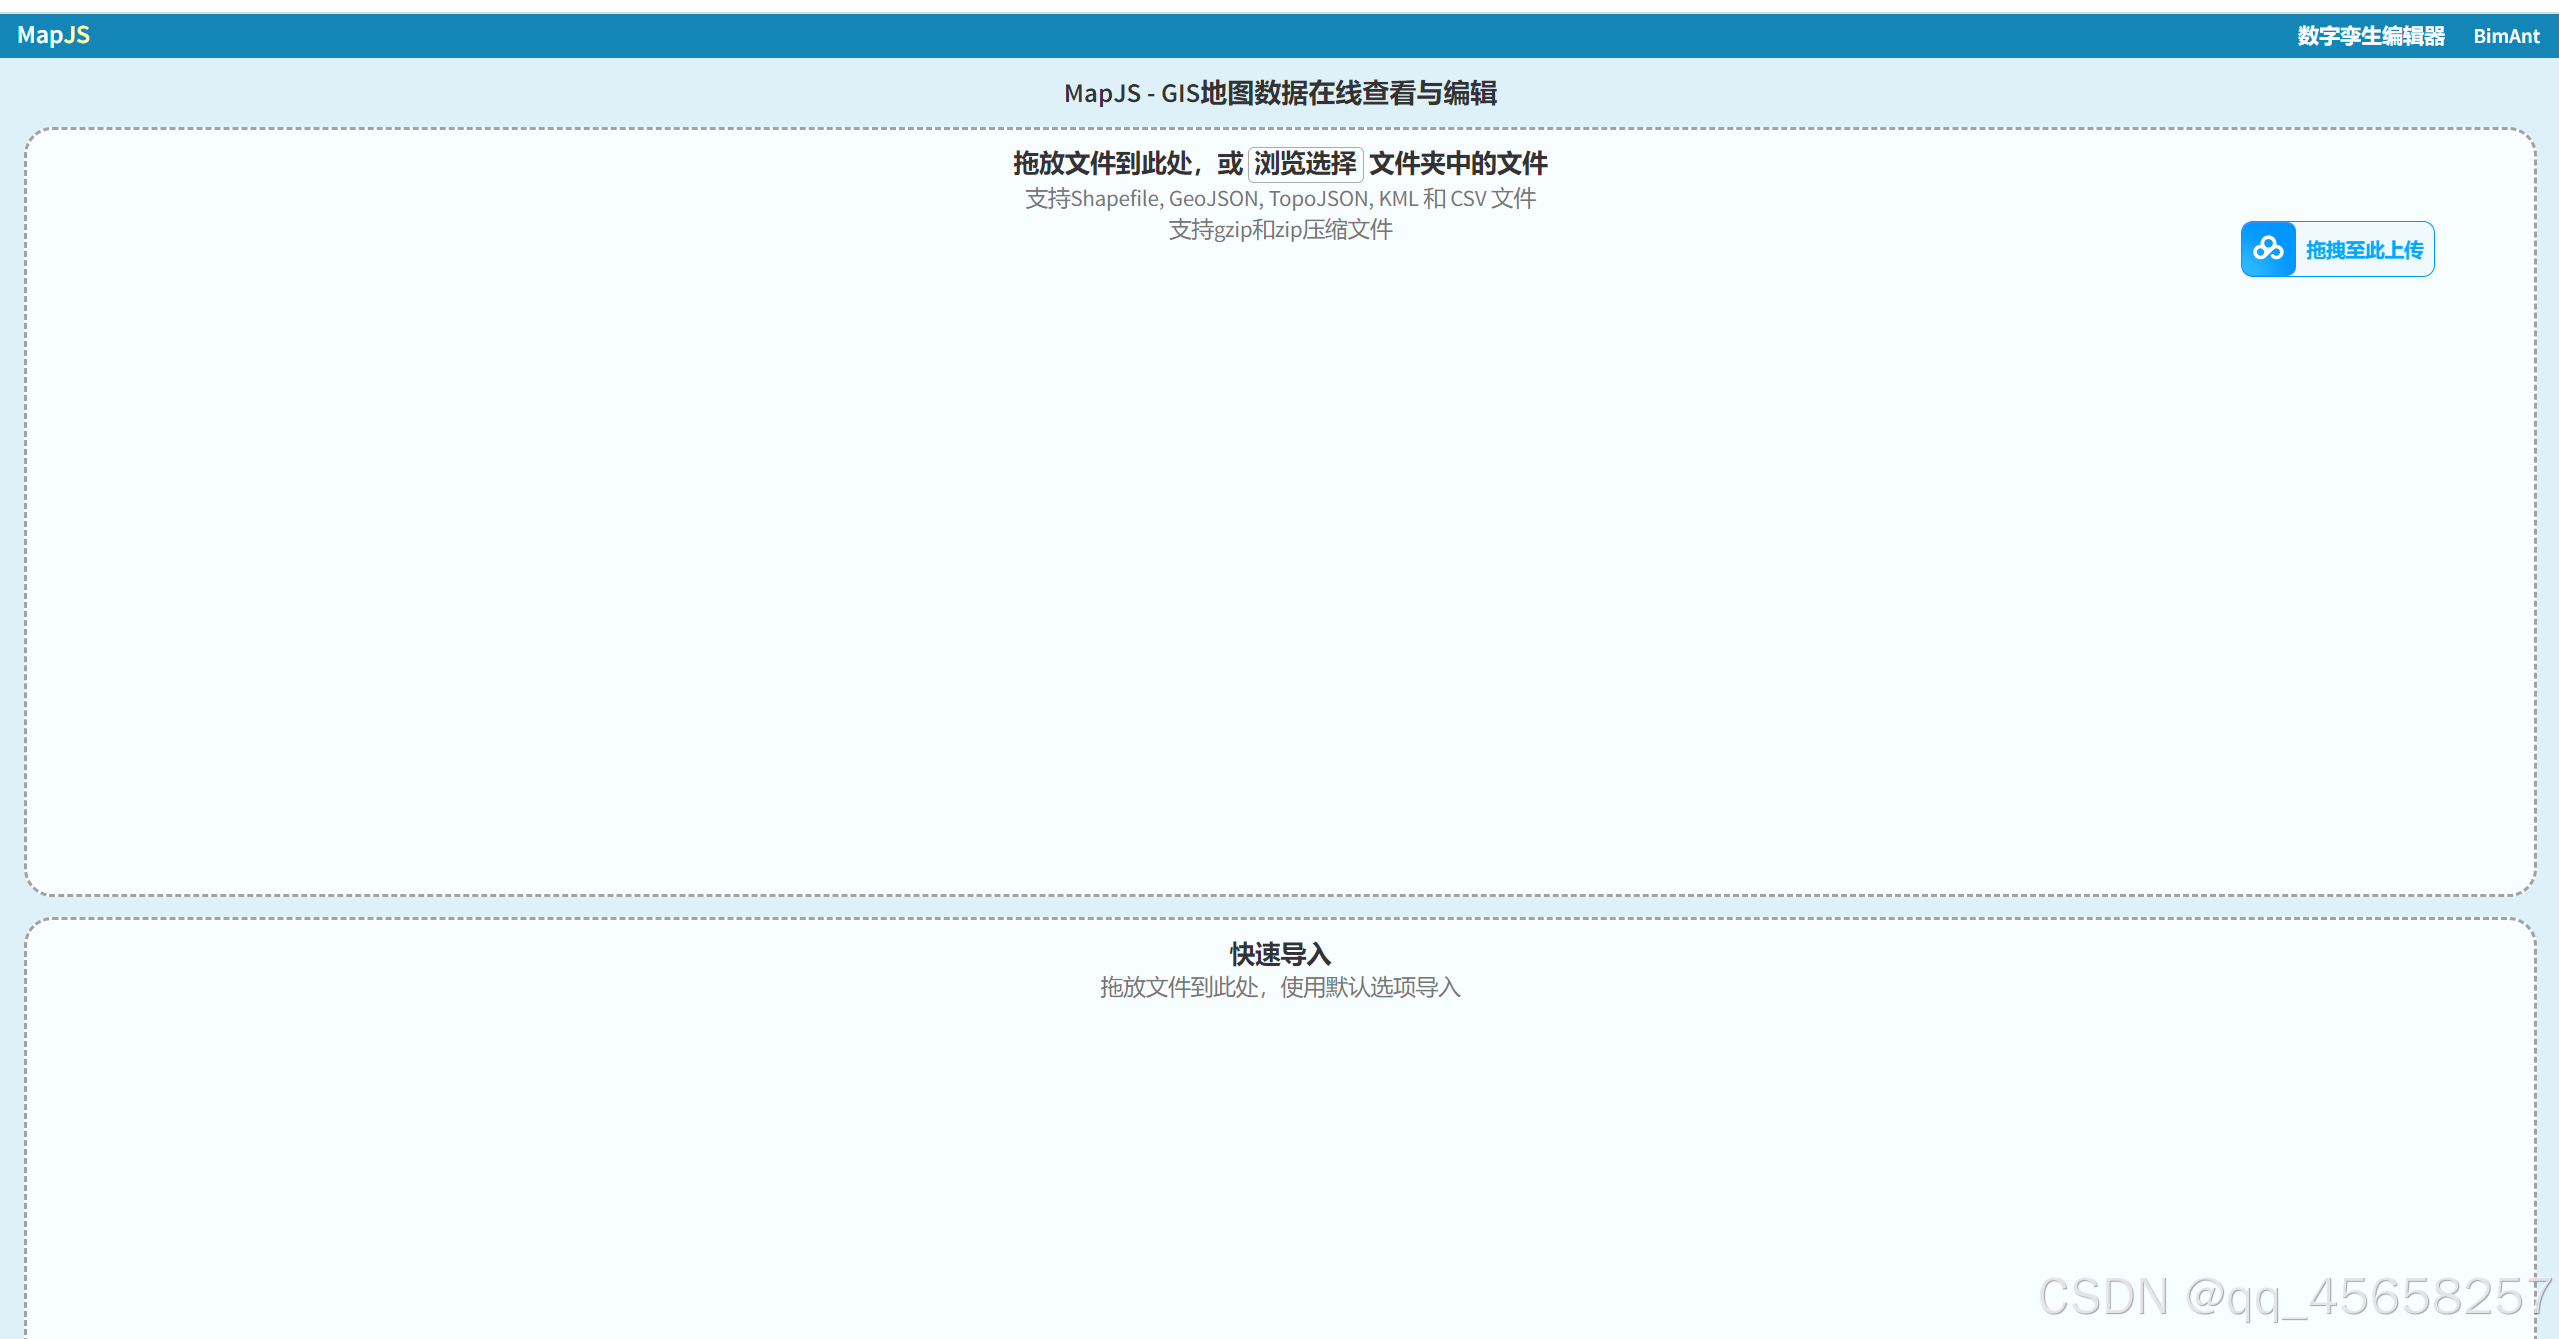Open the 数字孪生编辑器 link
The height and width of the screenshot is (1339, 2559).
2370,36
